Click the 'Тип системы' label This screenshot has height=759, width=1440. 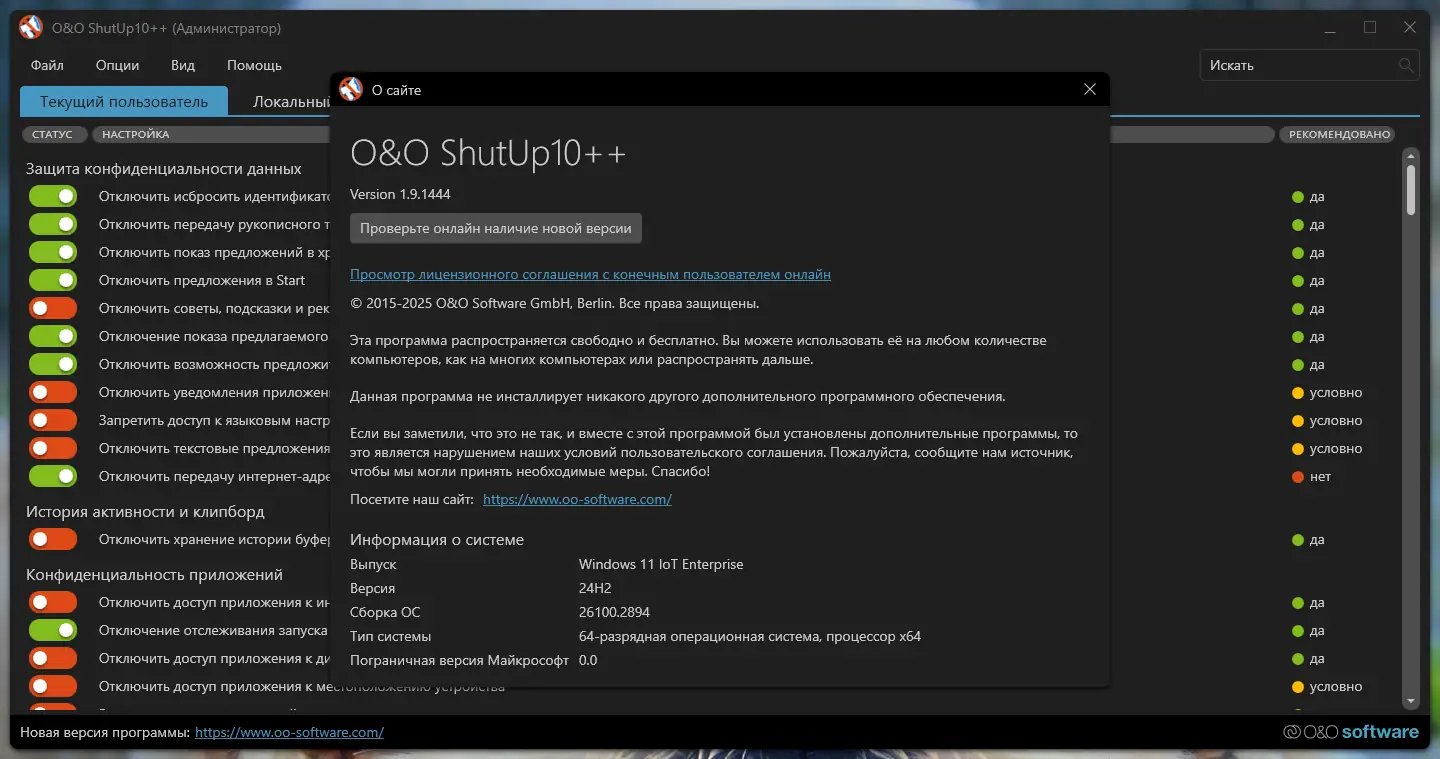coord(390,637)
